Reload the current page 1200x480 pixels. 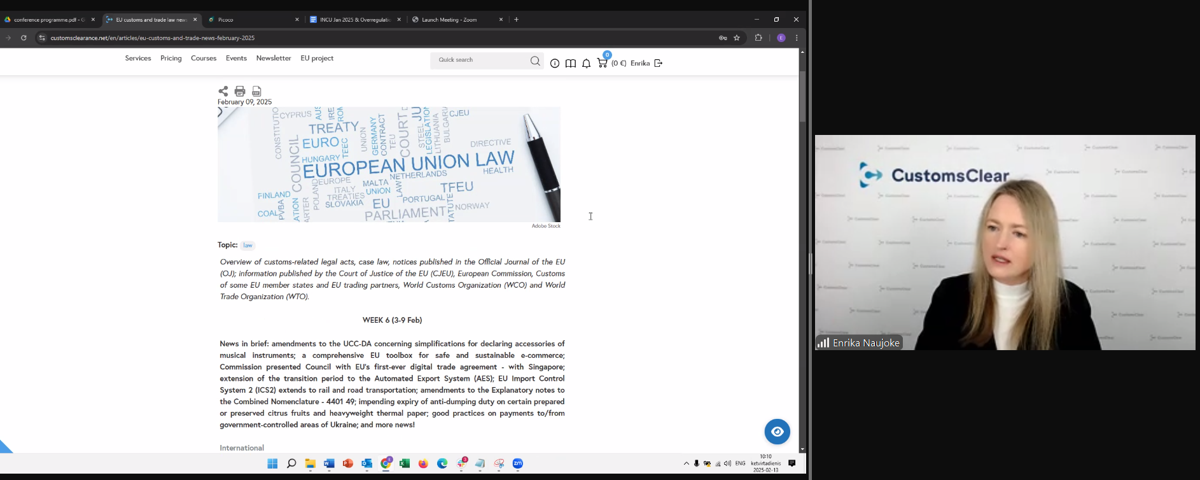[x=23, y=38]
